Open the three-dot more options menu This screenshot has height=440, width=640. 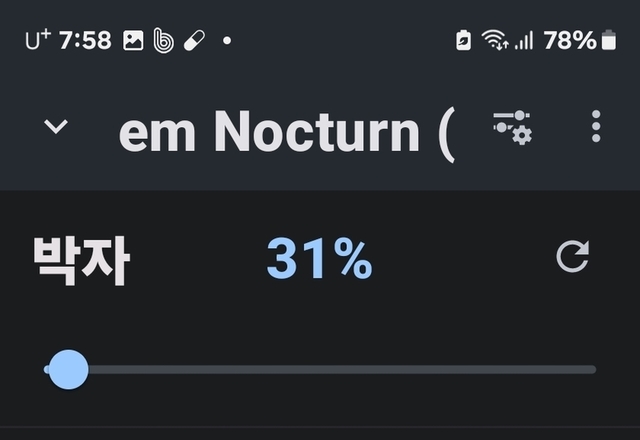pyautogui.click(x=596, y=127)
